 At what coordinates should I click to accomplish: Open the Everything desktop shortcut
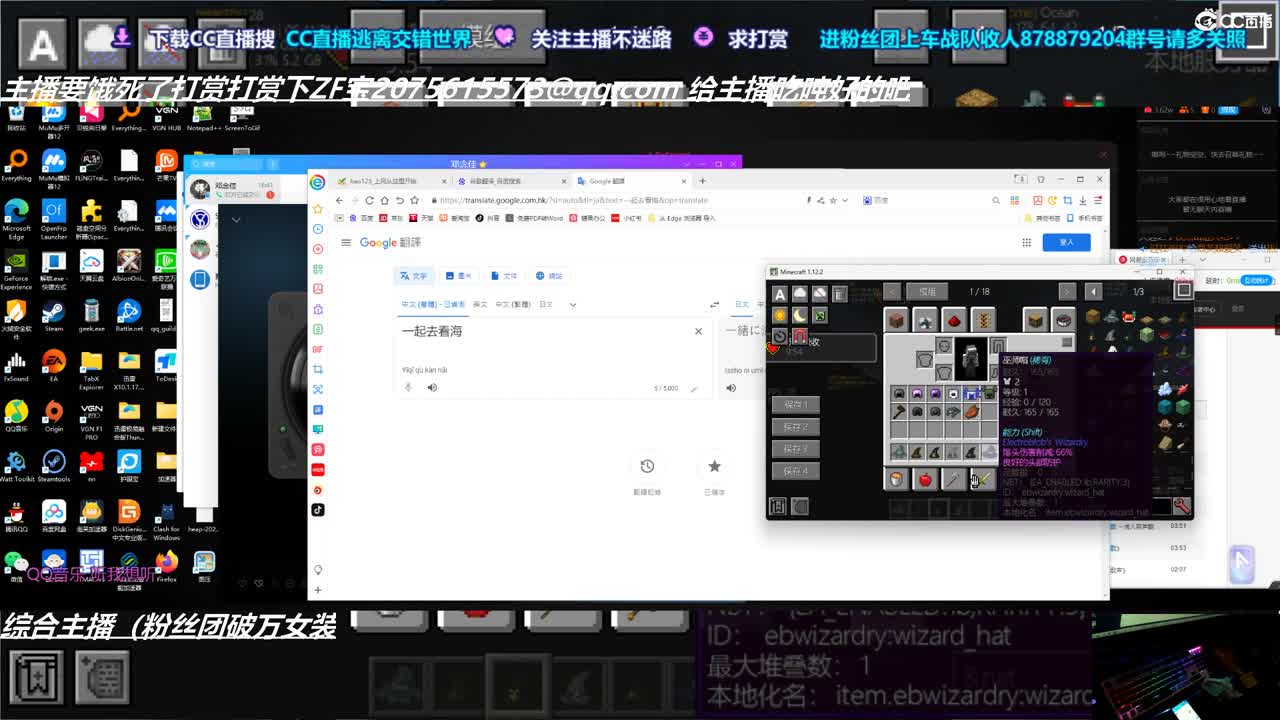16,165
